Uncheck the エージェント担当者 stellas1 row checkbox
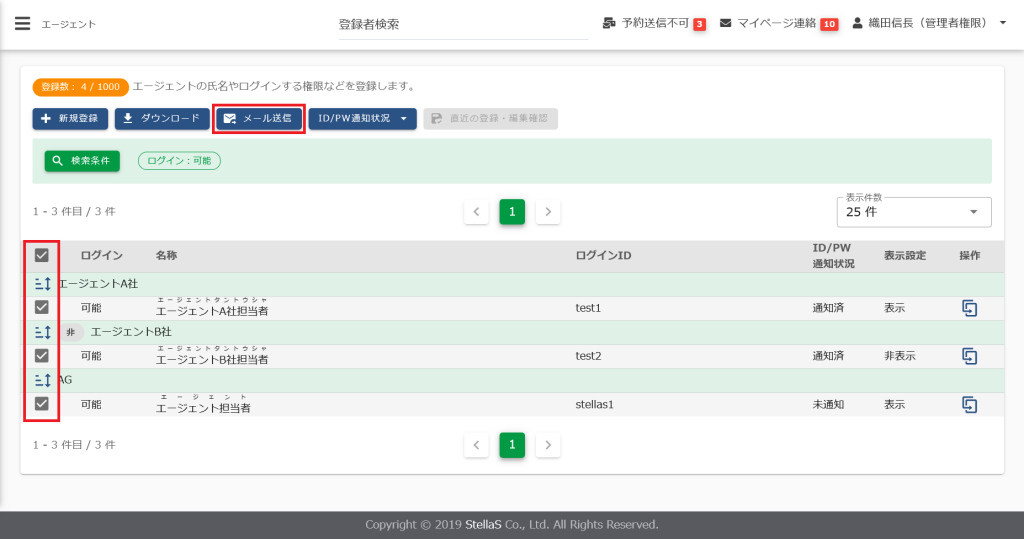Screen dimensions: 1024x539 [x=42, y=404]
